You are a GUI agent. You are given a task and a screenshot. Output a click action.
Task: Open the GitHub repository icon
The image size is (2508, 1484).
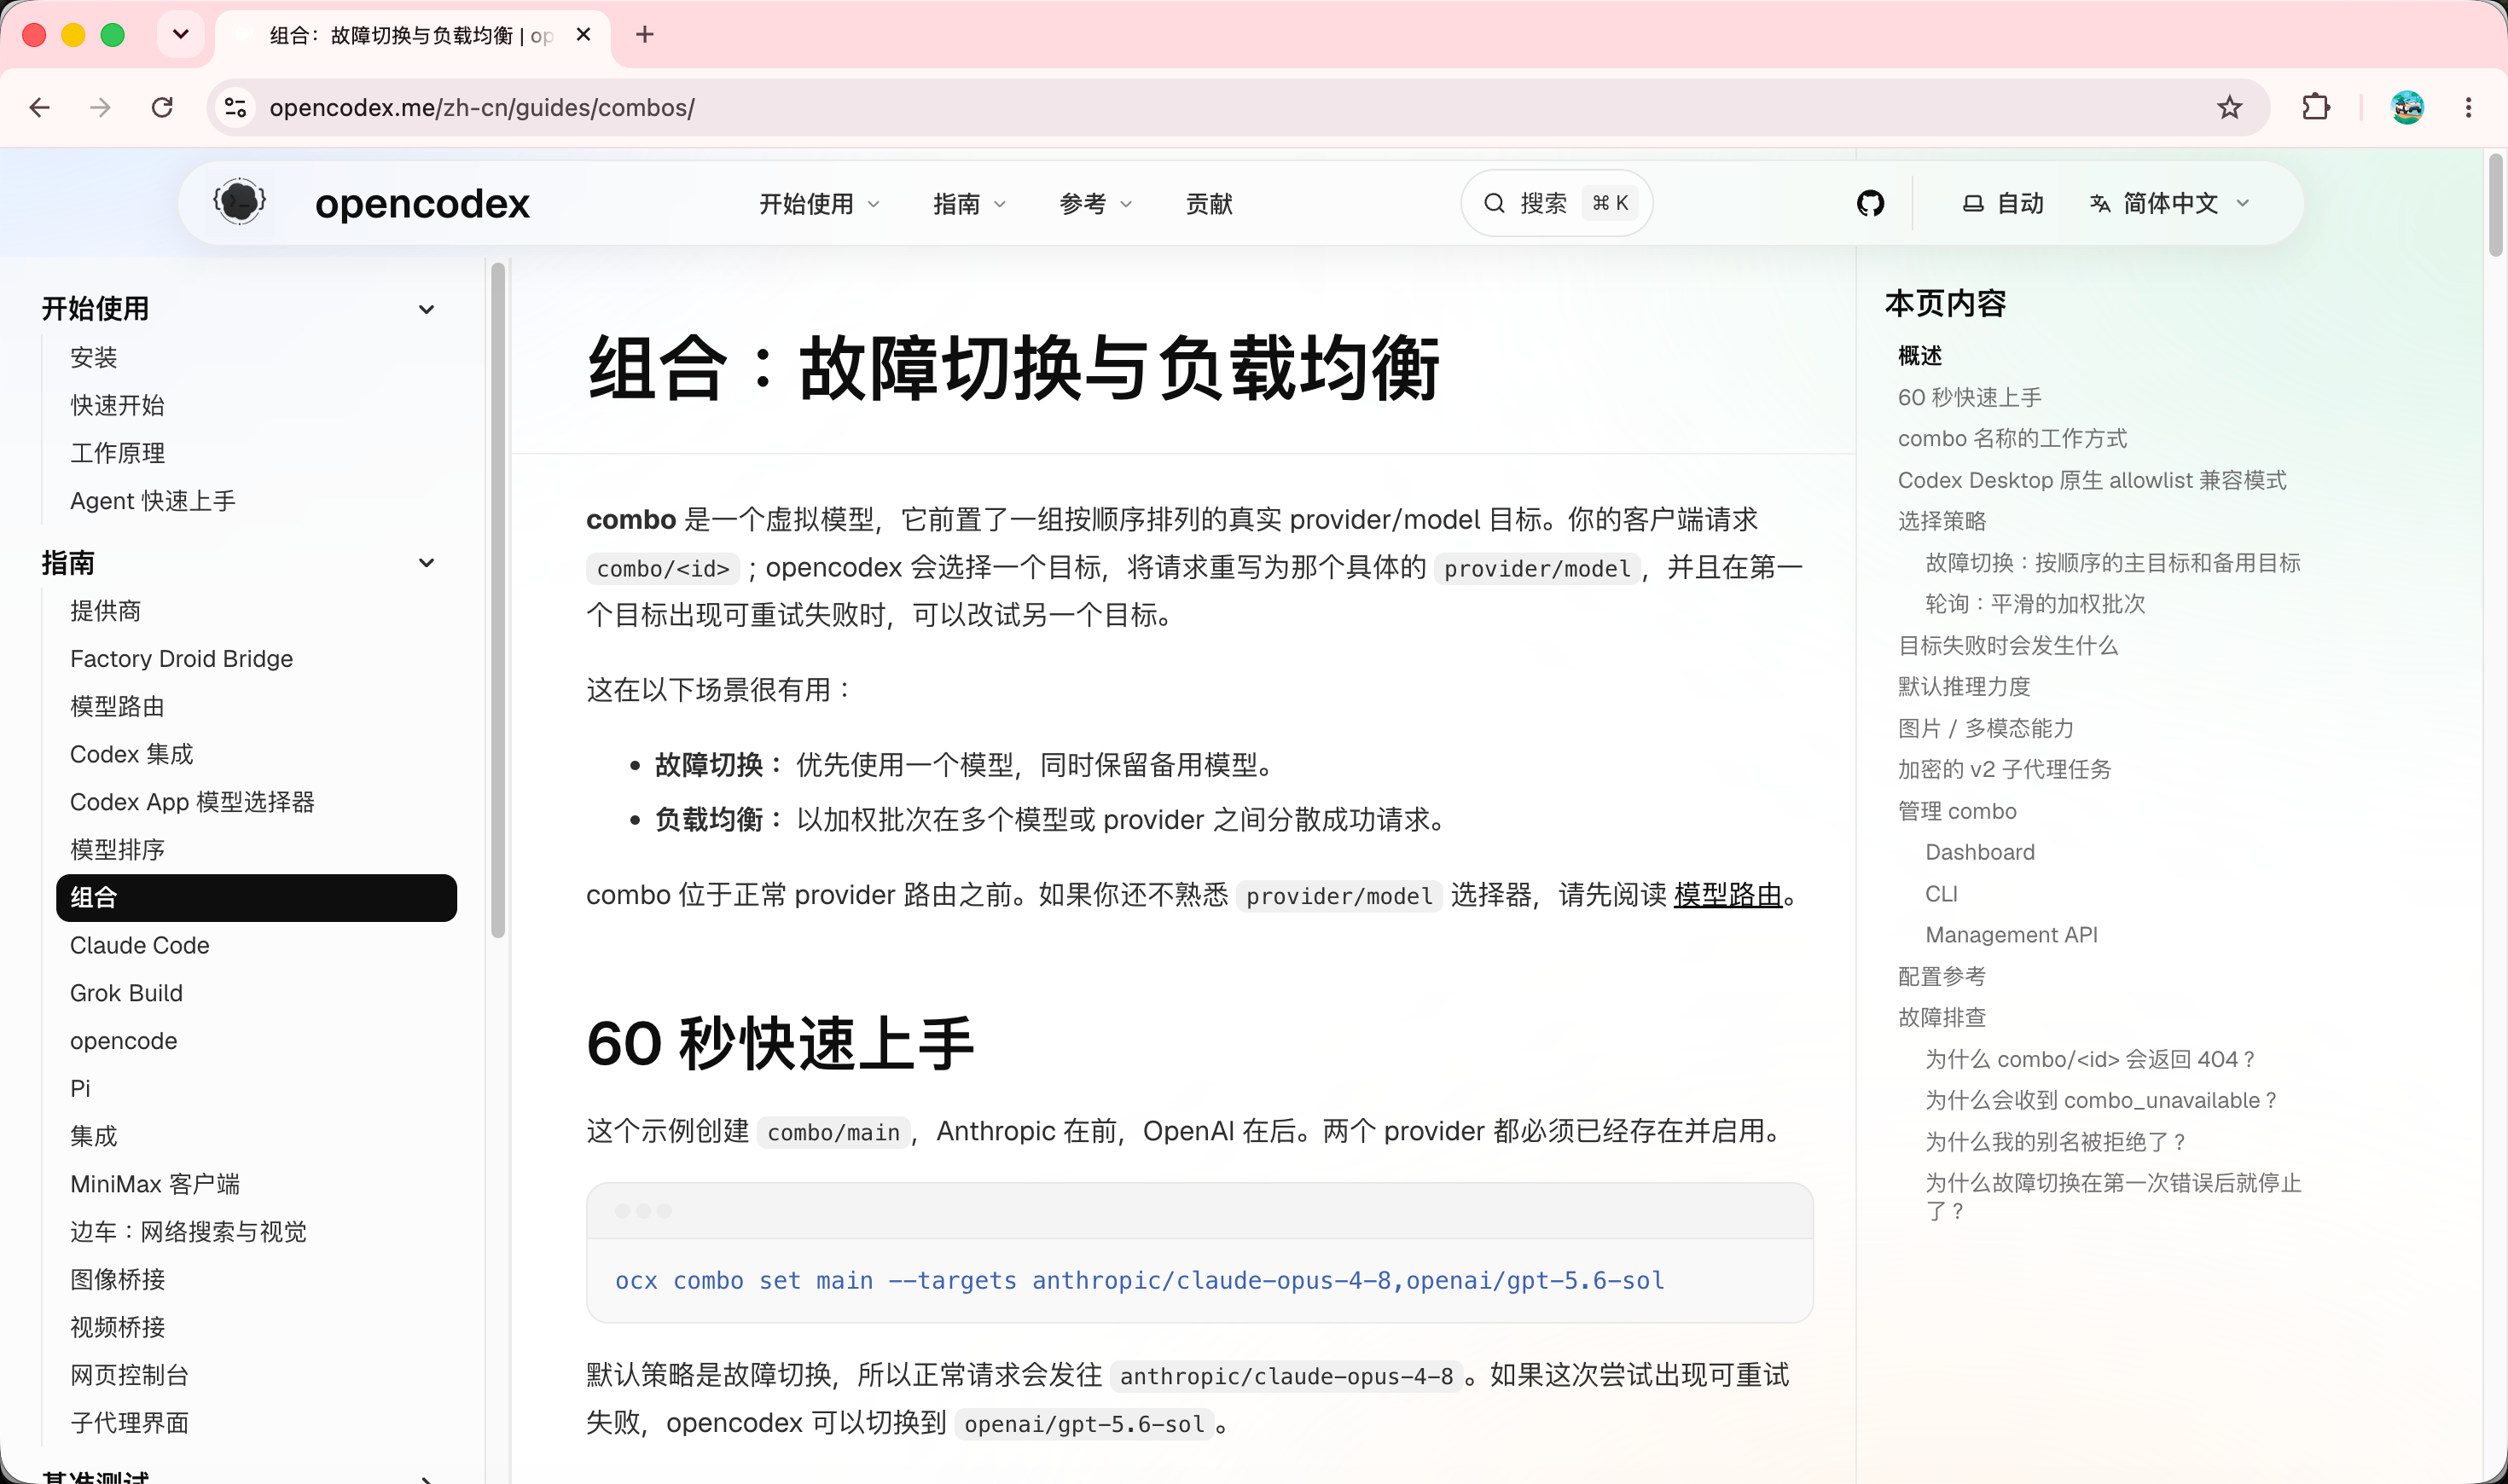(1870, 204)
